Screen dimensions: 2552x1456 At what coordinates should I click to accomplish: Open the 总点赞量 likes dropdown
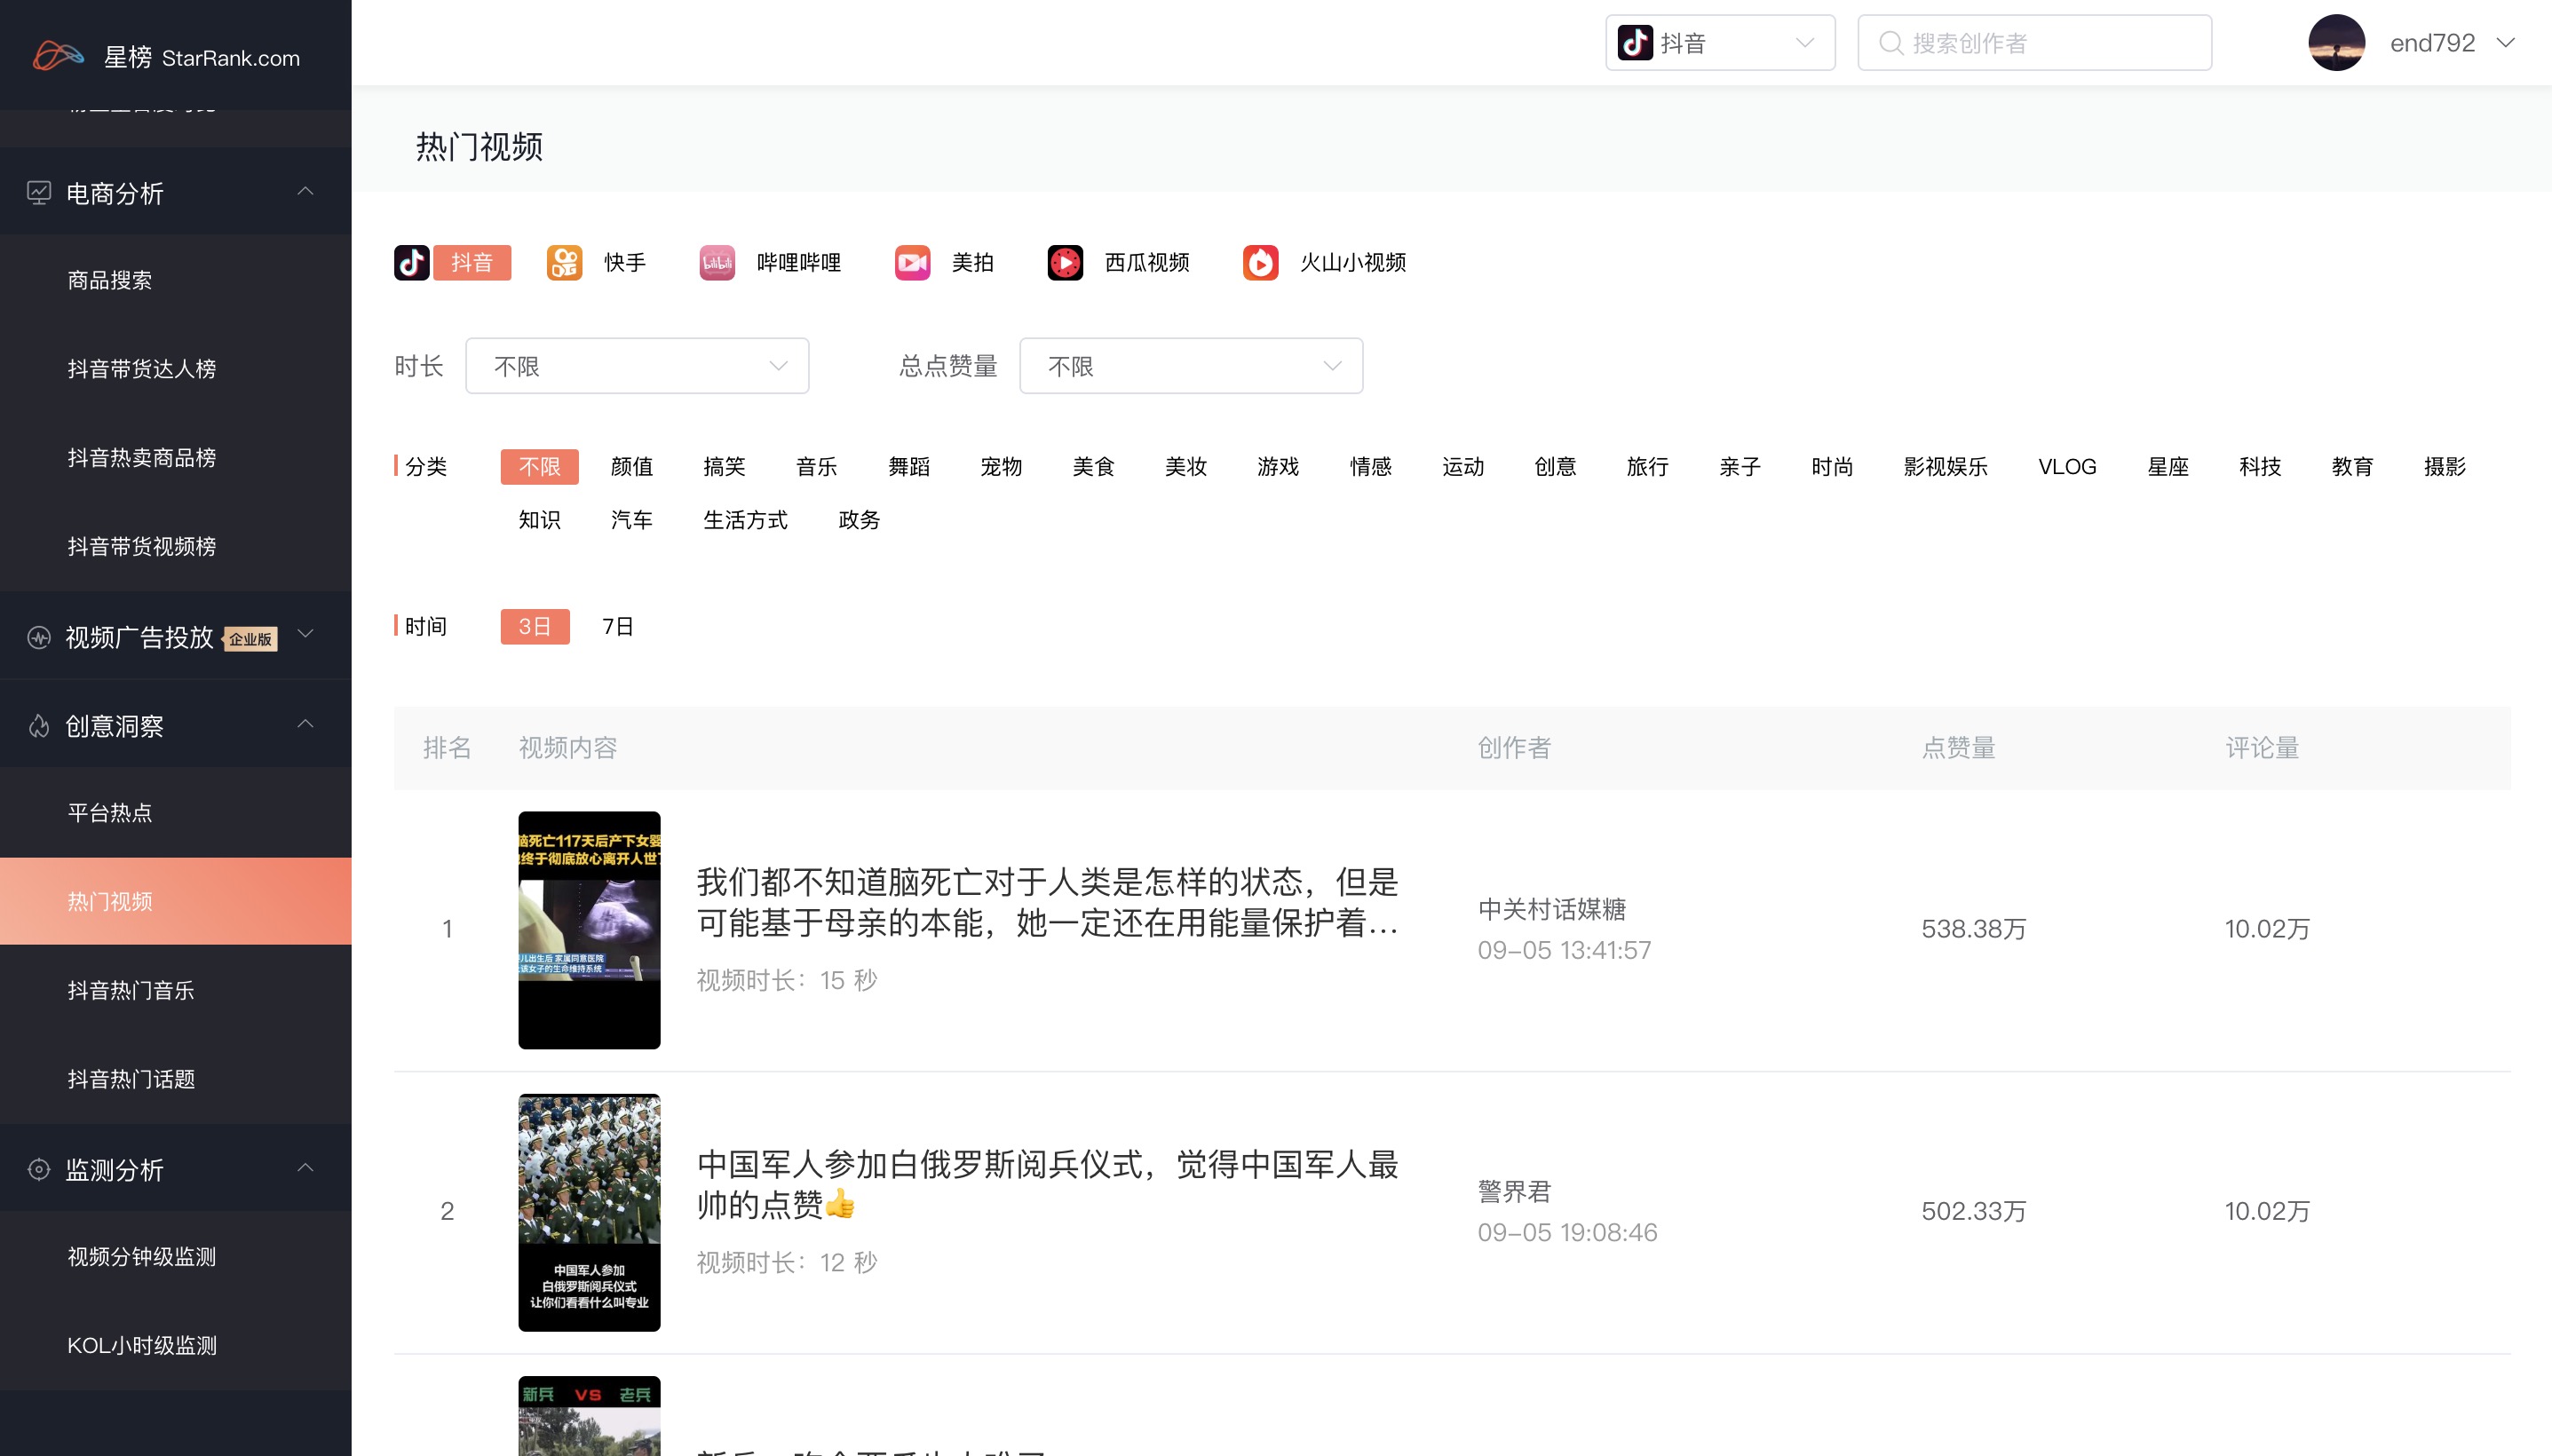click(1190, 366)
